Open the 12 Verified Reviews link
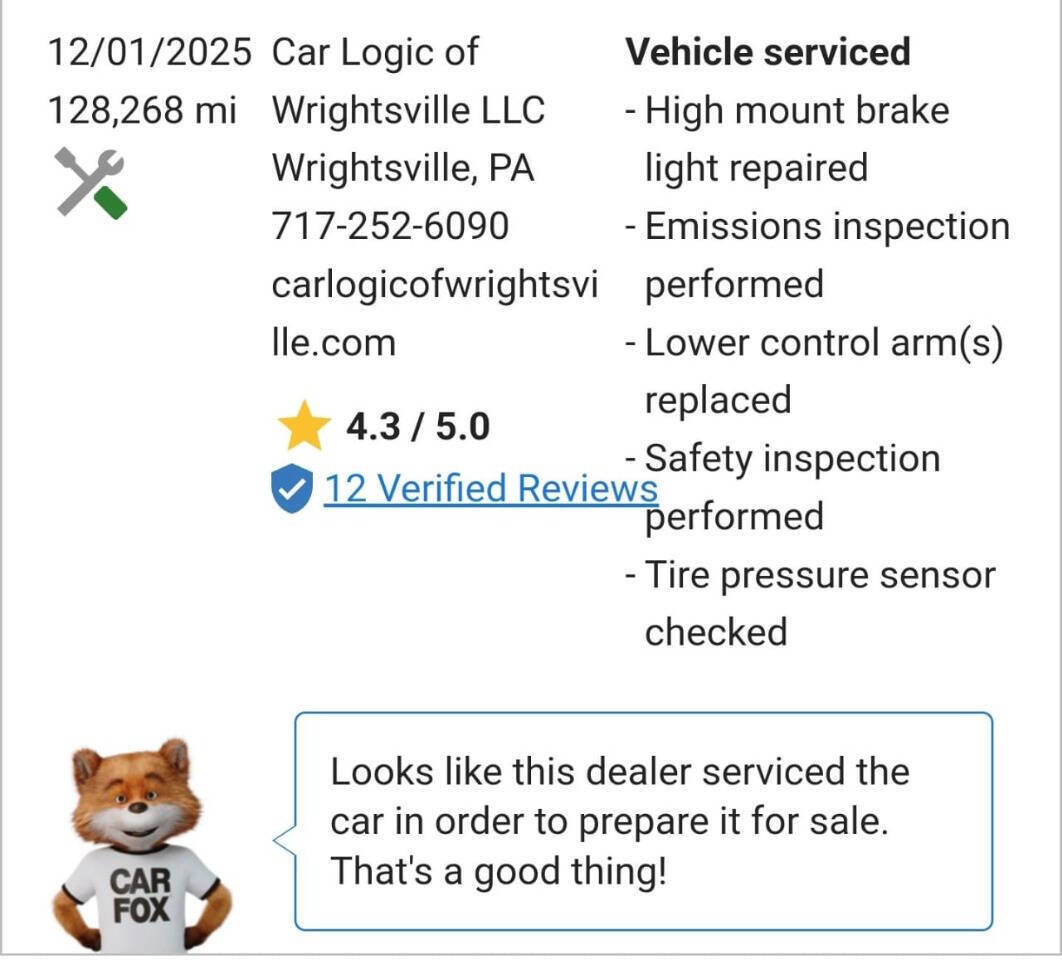 click(x=490, y=488)
